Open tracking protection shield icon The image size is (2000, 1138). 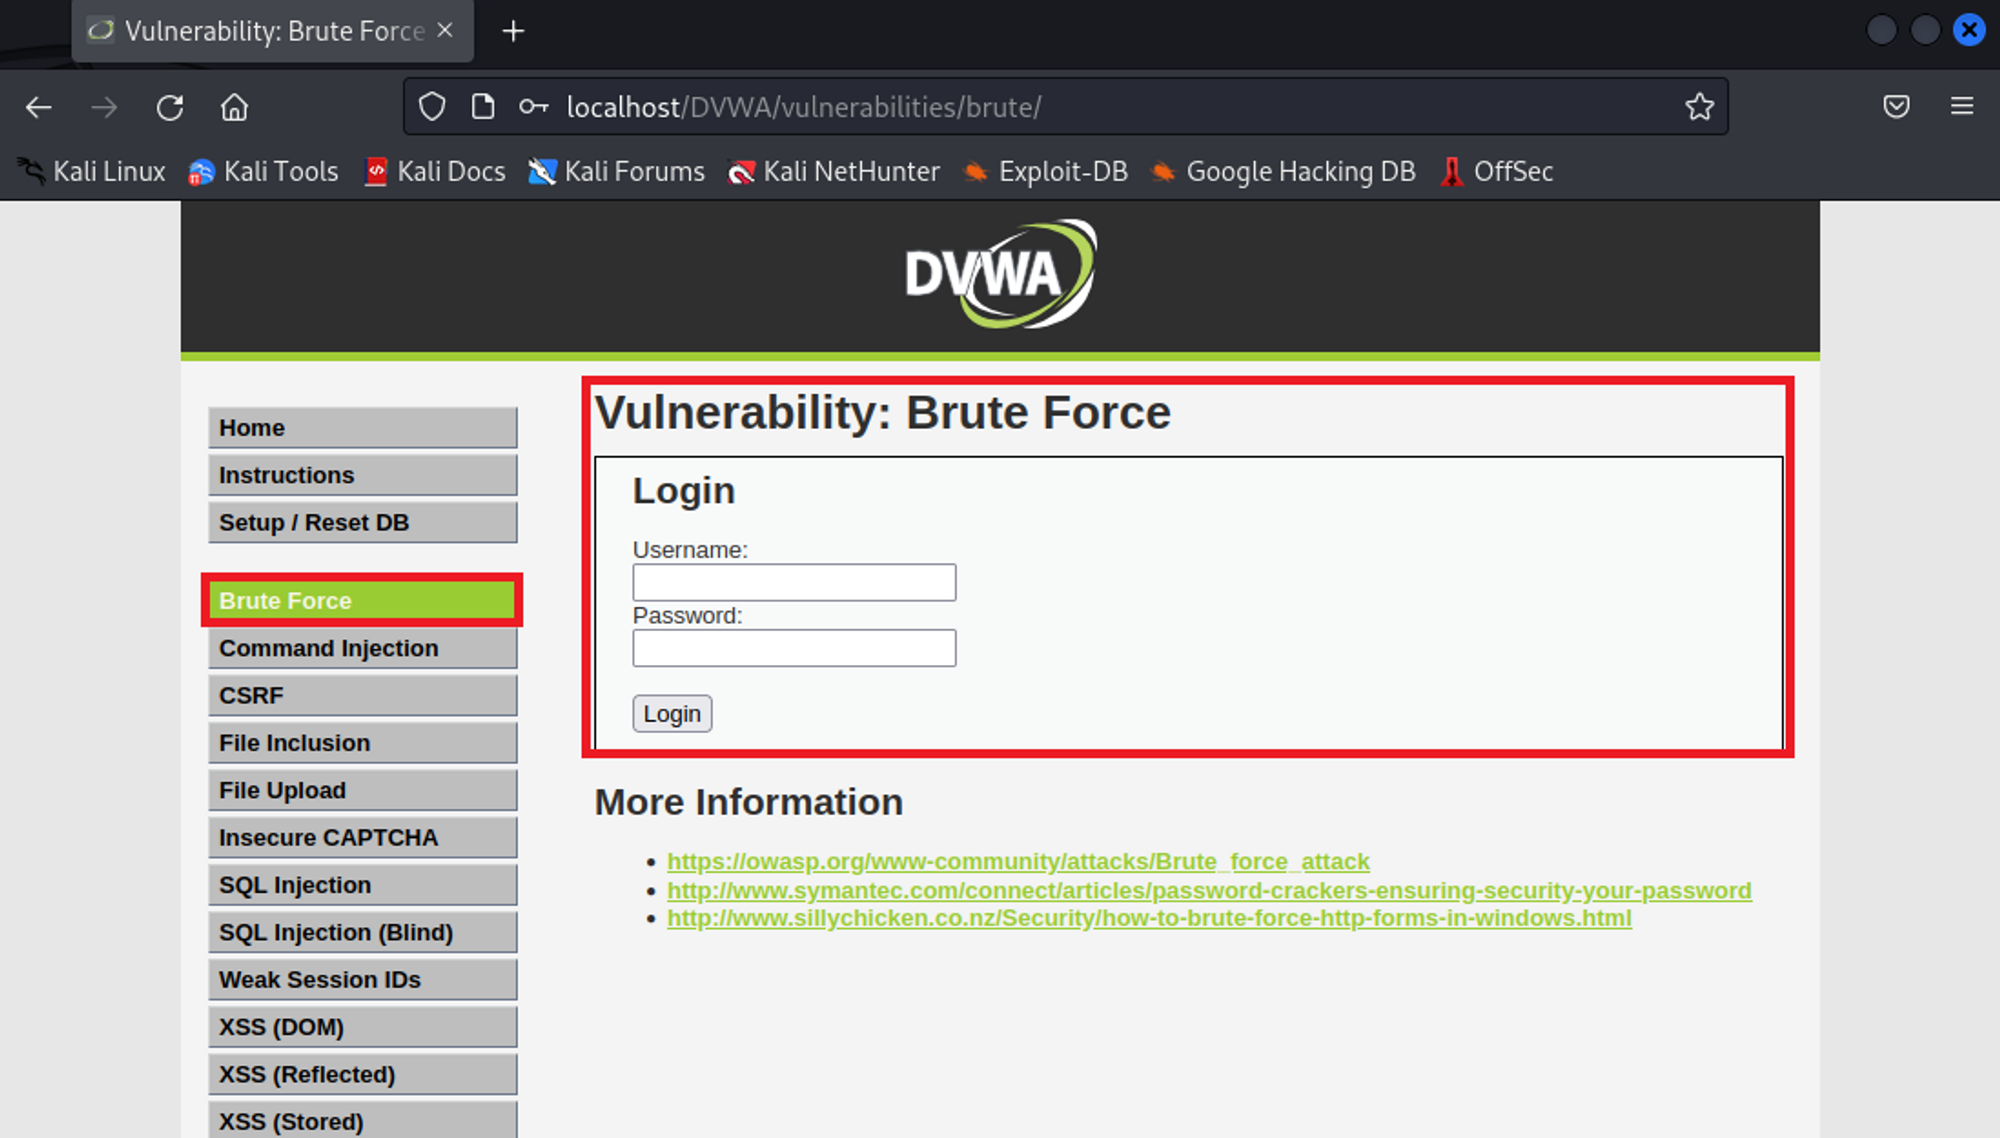(x=432, y=107)
